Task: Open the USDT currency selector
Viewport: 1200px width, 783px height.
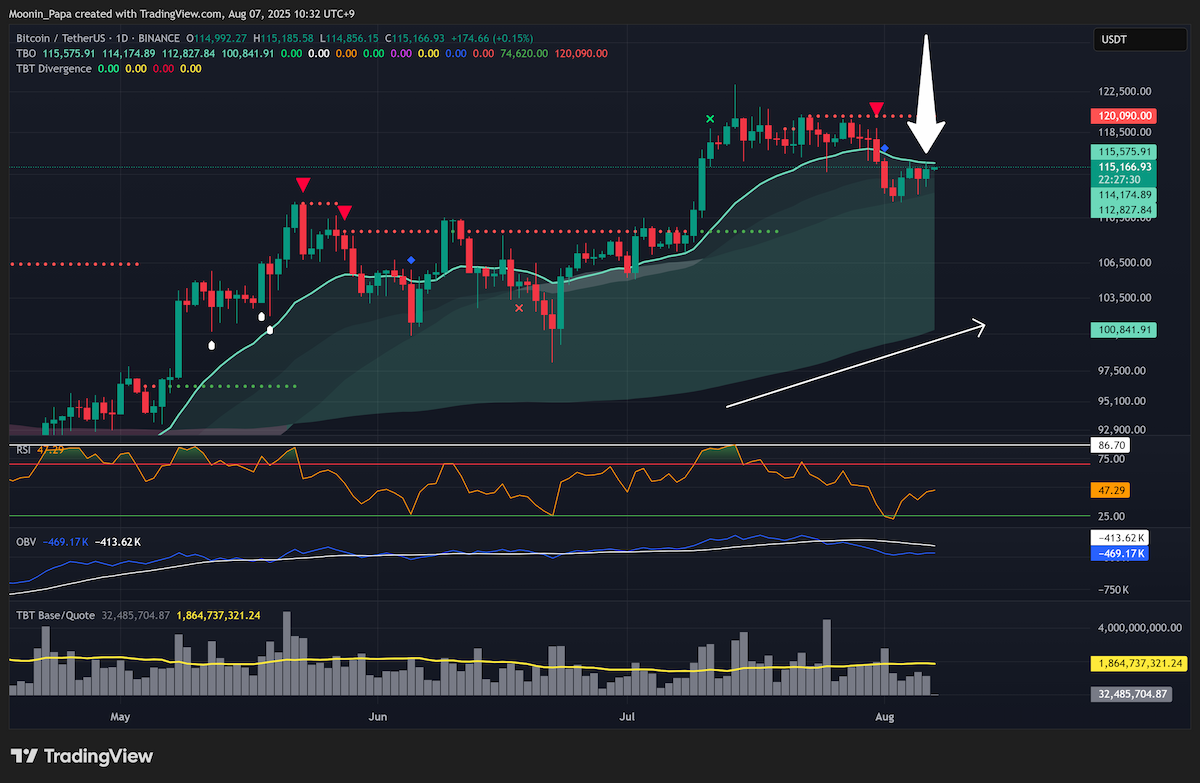Action: (1126, 41)
